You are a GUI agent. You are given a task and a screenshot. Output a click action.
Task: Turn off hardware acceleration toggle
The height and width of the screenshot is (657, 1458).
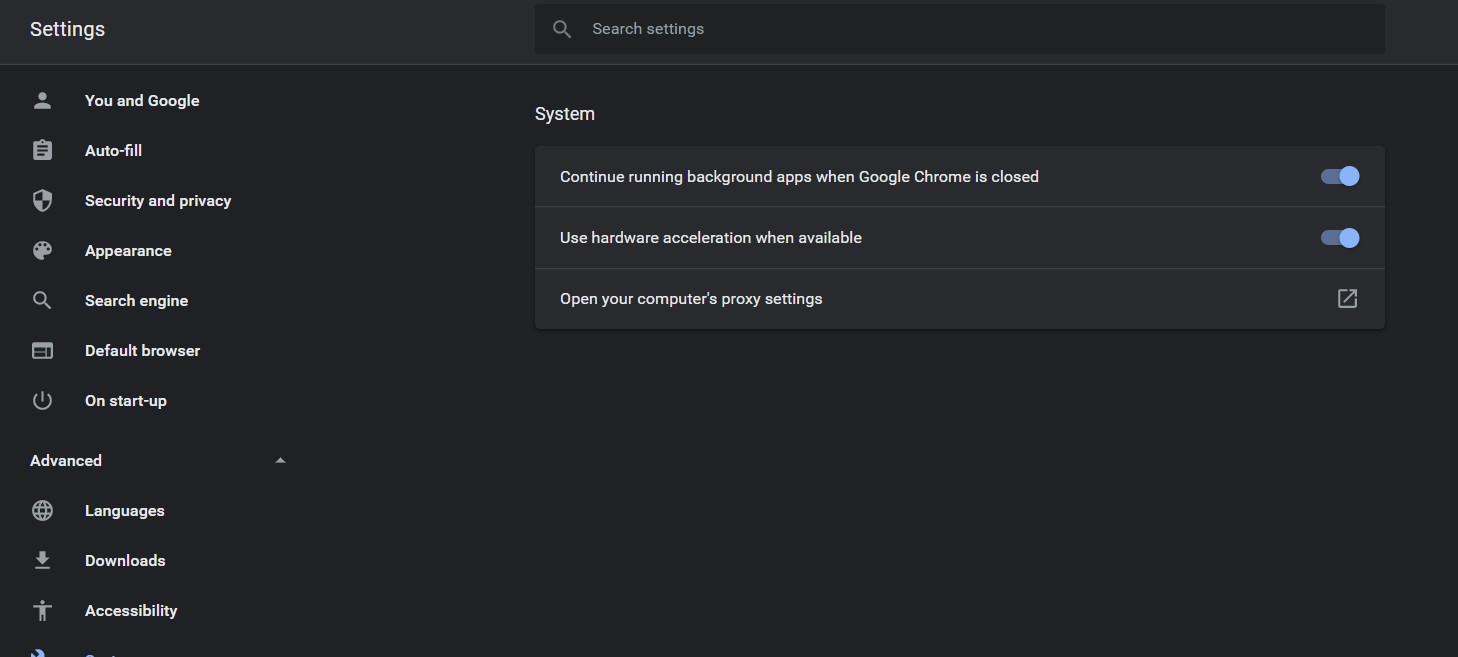pyautogui.click(x=1340, y=238)
